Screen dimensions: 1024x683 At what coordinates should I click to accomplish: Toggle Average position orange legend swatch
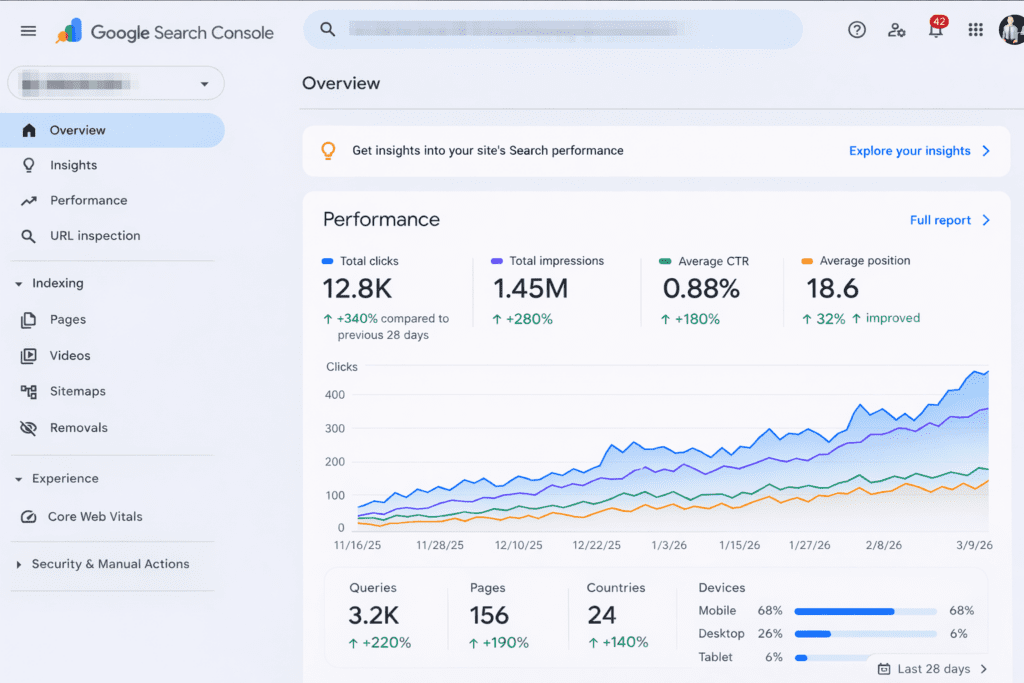tap(807, 261)
